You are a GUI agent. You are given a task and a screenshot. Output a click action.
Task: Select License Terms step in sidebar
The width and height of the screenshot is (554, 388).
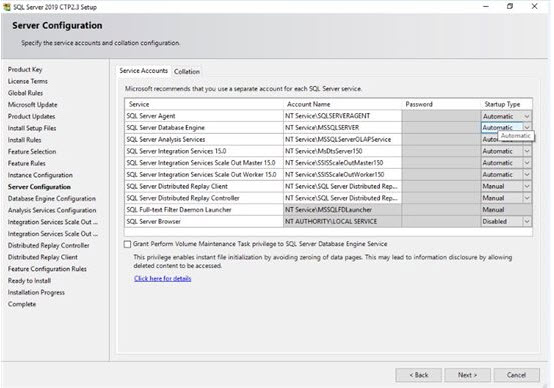[x=28, y=81]
